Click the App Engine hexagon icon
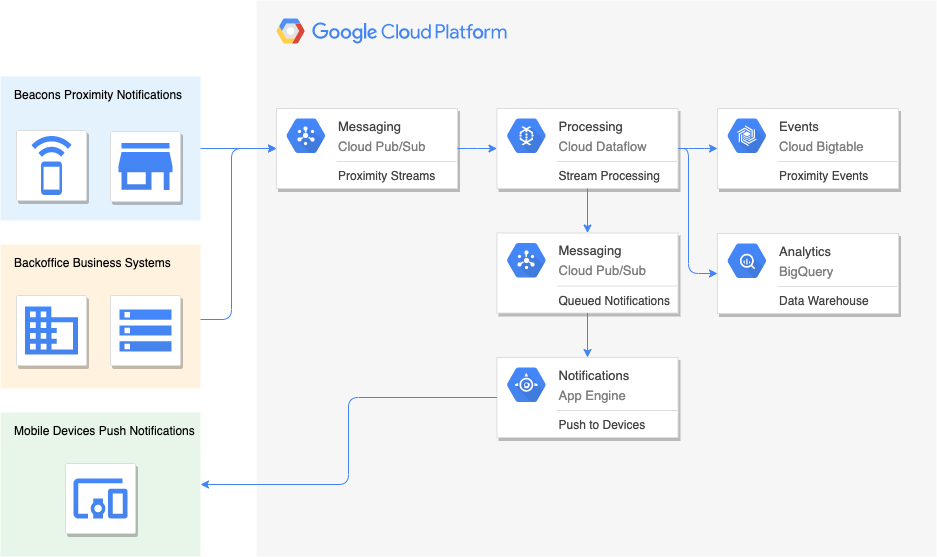The height and width of the screenshot is (557, 937). point(526,385)
